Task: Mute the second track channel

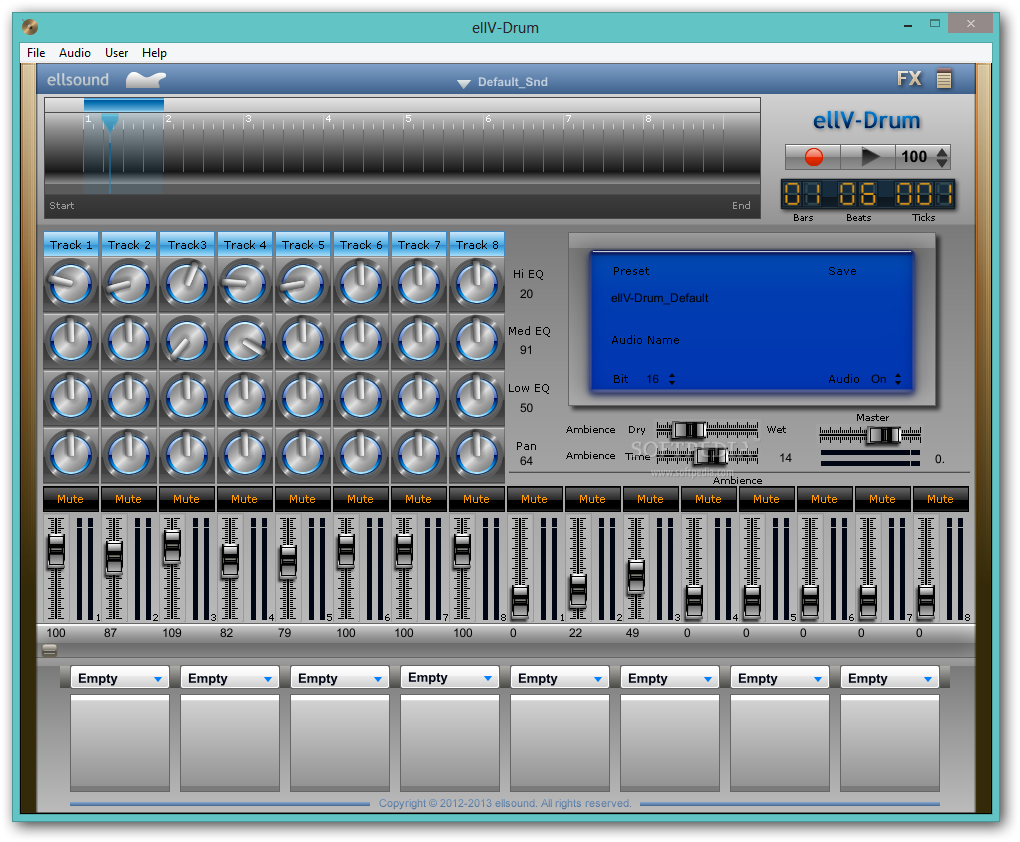Action: pyautogui.click(x=129, y=499)
